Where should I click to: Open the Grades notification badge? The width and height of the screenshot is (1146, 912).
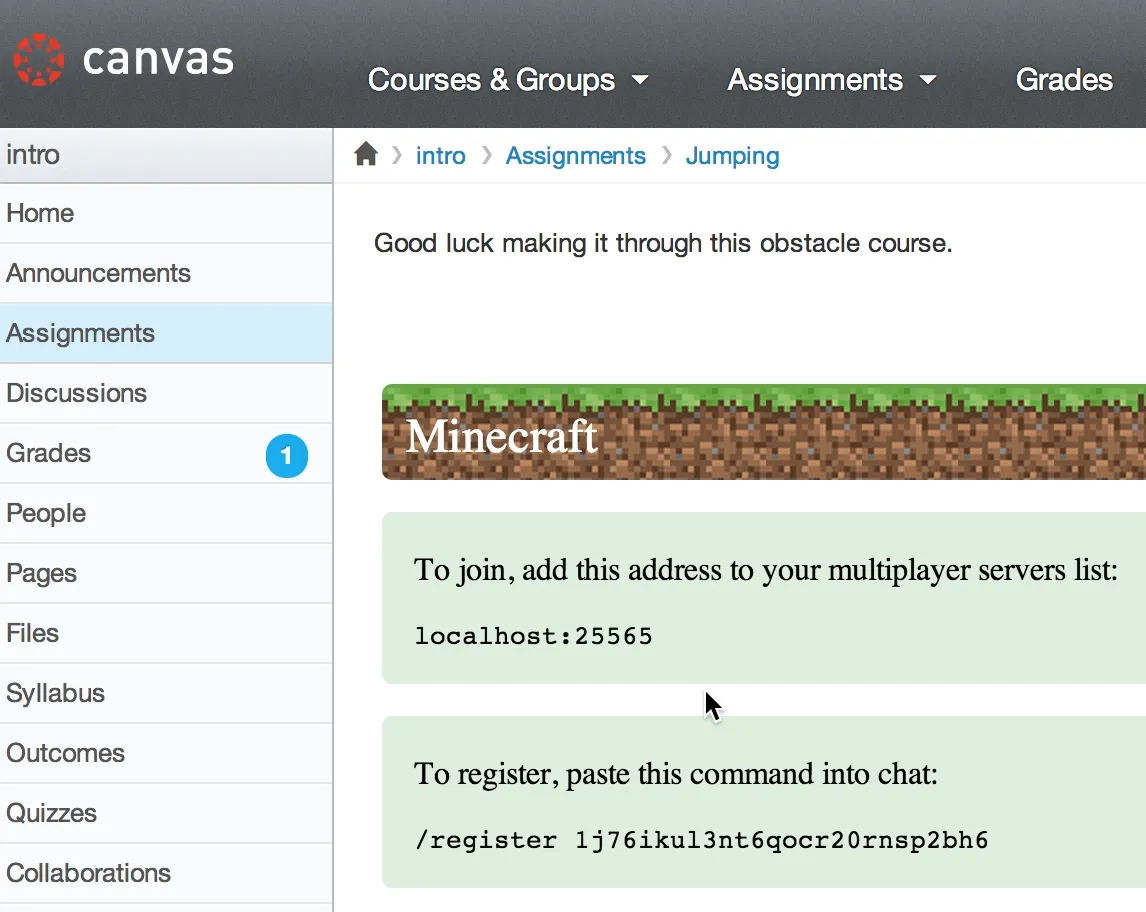(x=286, y=455)
